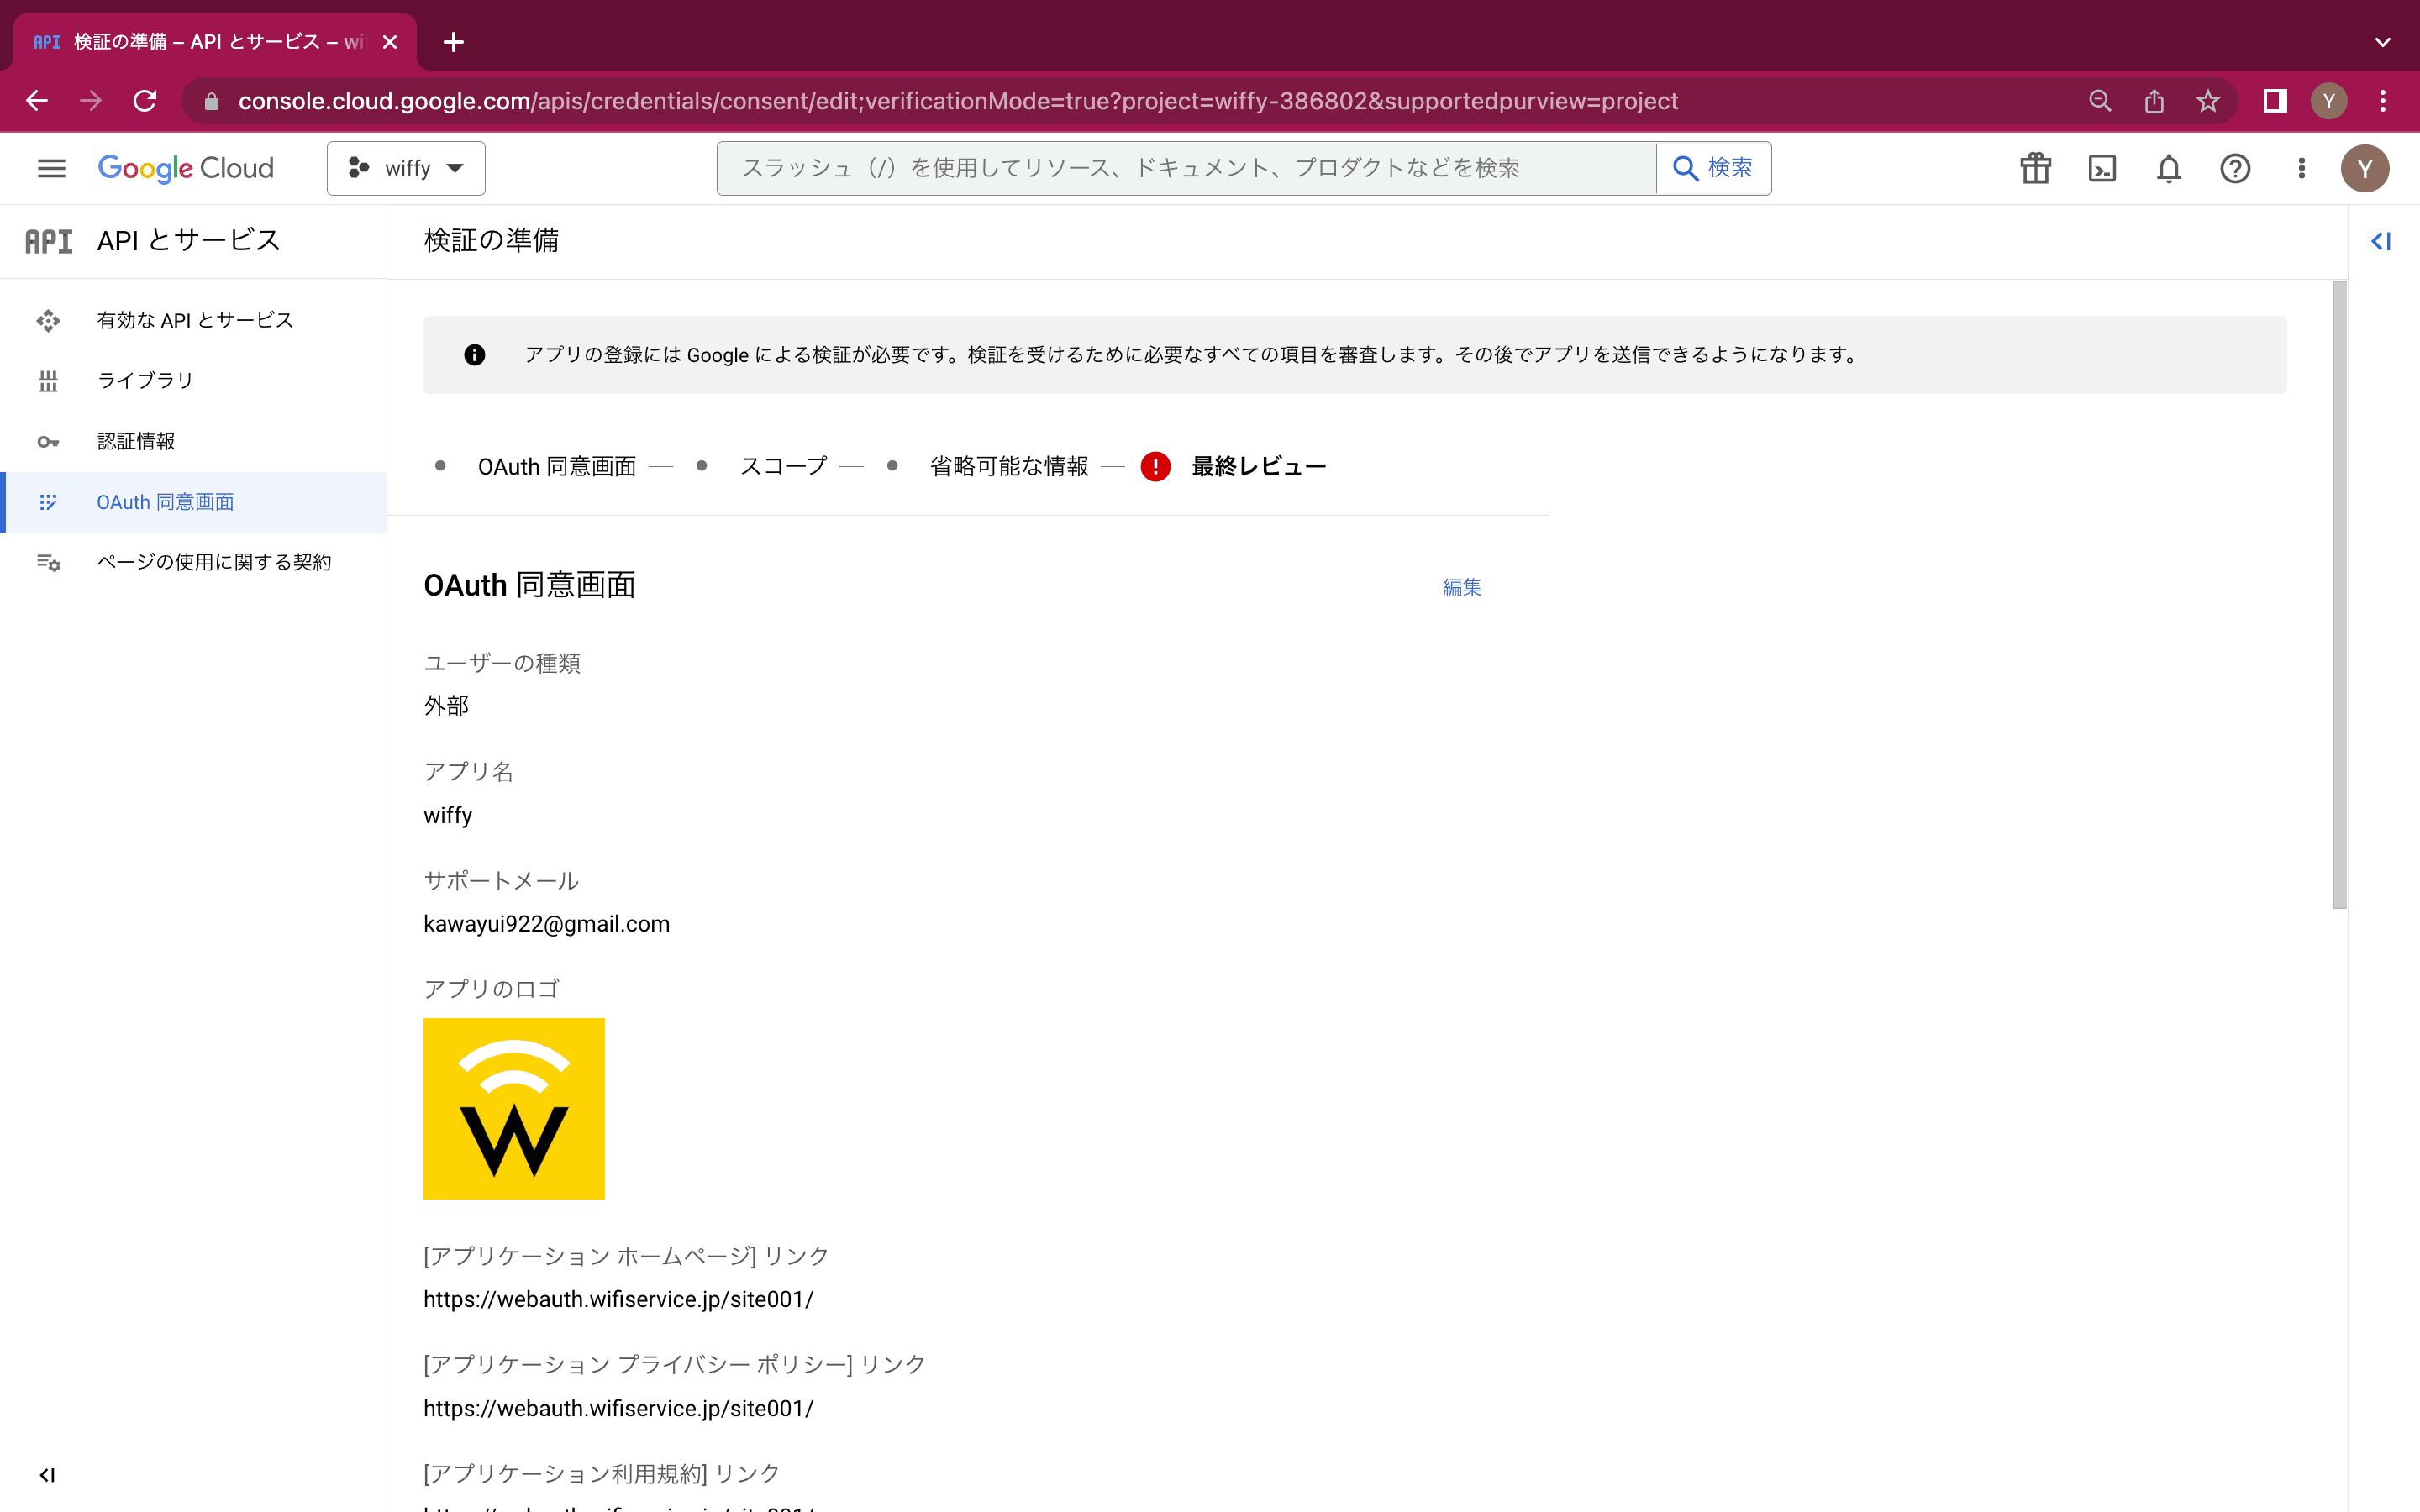
Task: Click the support email kawayui922@gmail.com
Action: (x=546, y=924)
